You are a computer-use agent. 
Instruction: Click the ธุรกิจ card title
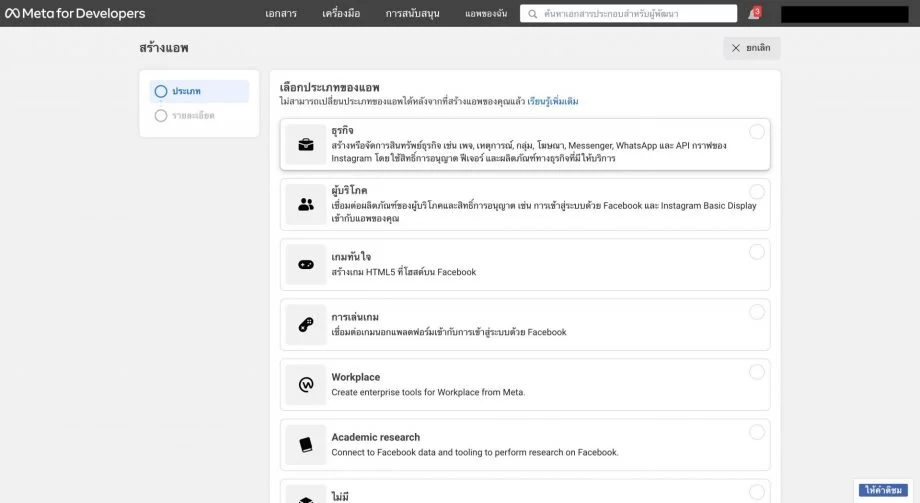coord(342,131)
